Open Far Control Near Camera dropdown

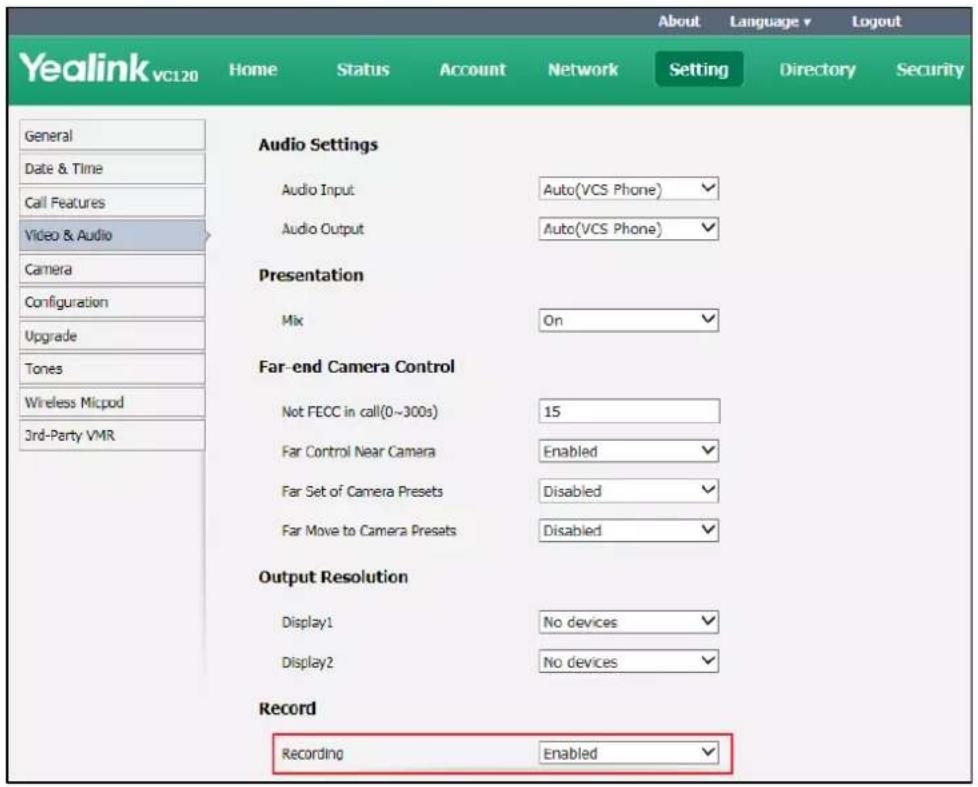629,451
